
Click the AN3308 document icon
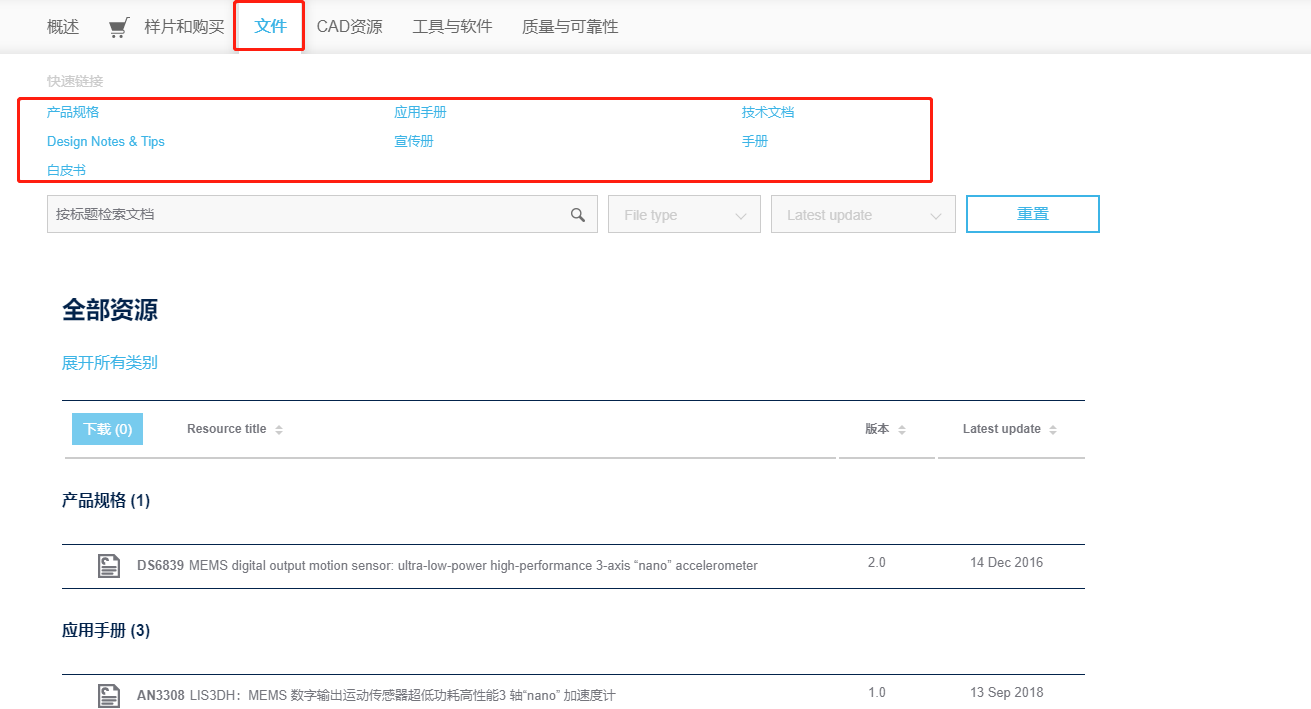(109, 696)
